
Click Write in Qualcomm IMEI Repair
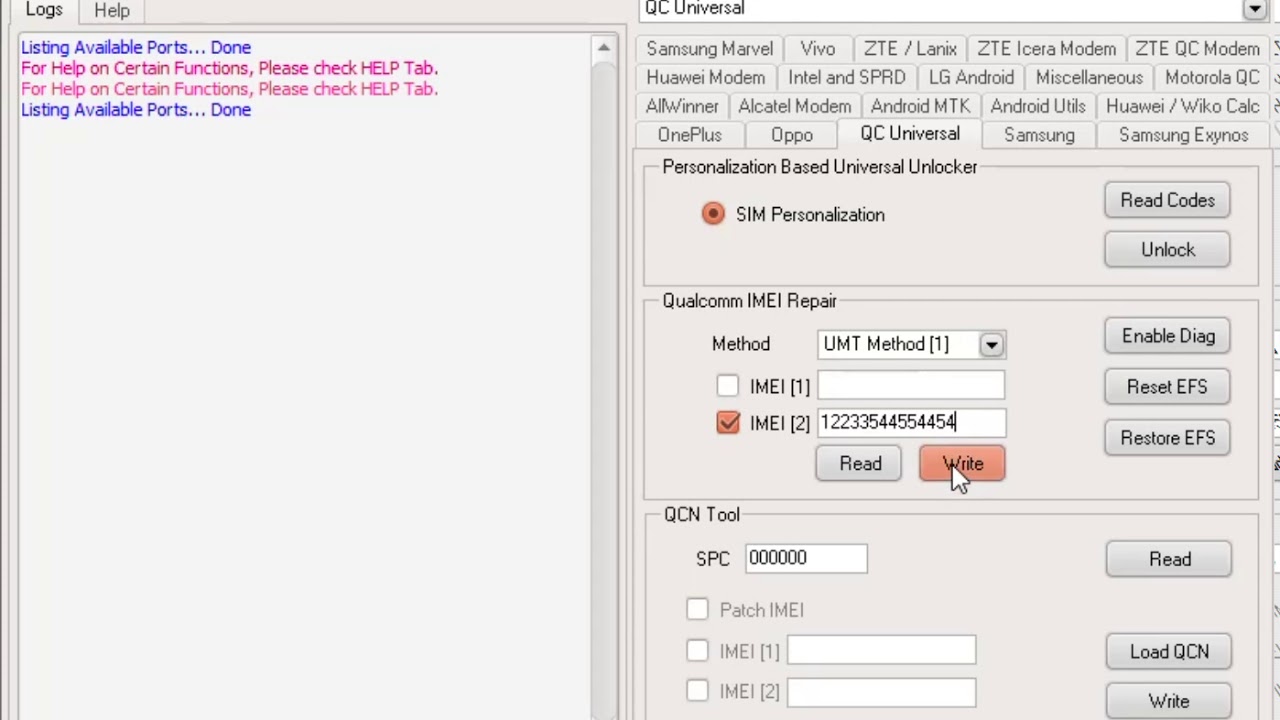point(962,464)
